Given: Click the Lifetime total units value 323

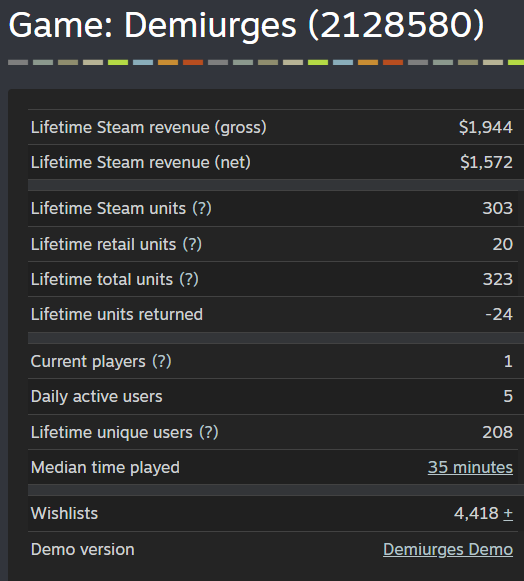Looking at the screenshot, I should point(498,279).
